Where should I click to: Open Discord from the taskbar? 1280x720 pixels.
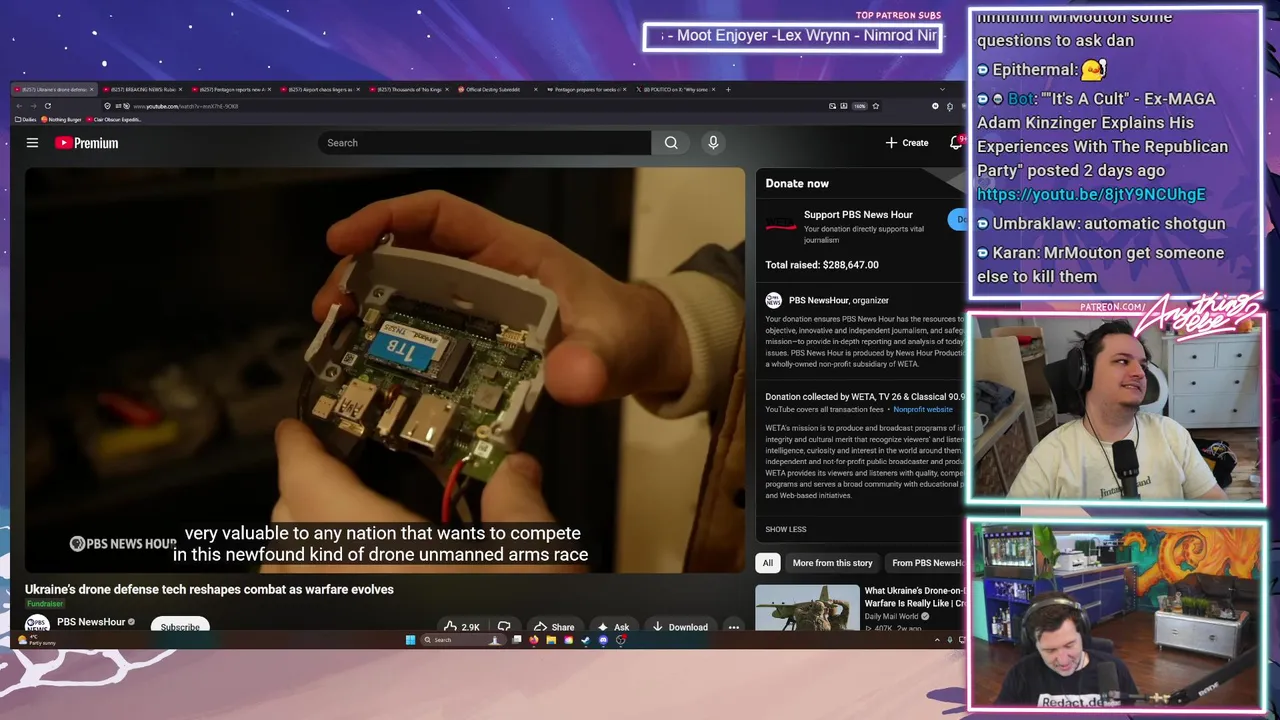[x=603, y=640]
